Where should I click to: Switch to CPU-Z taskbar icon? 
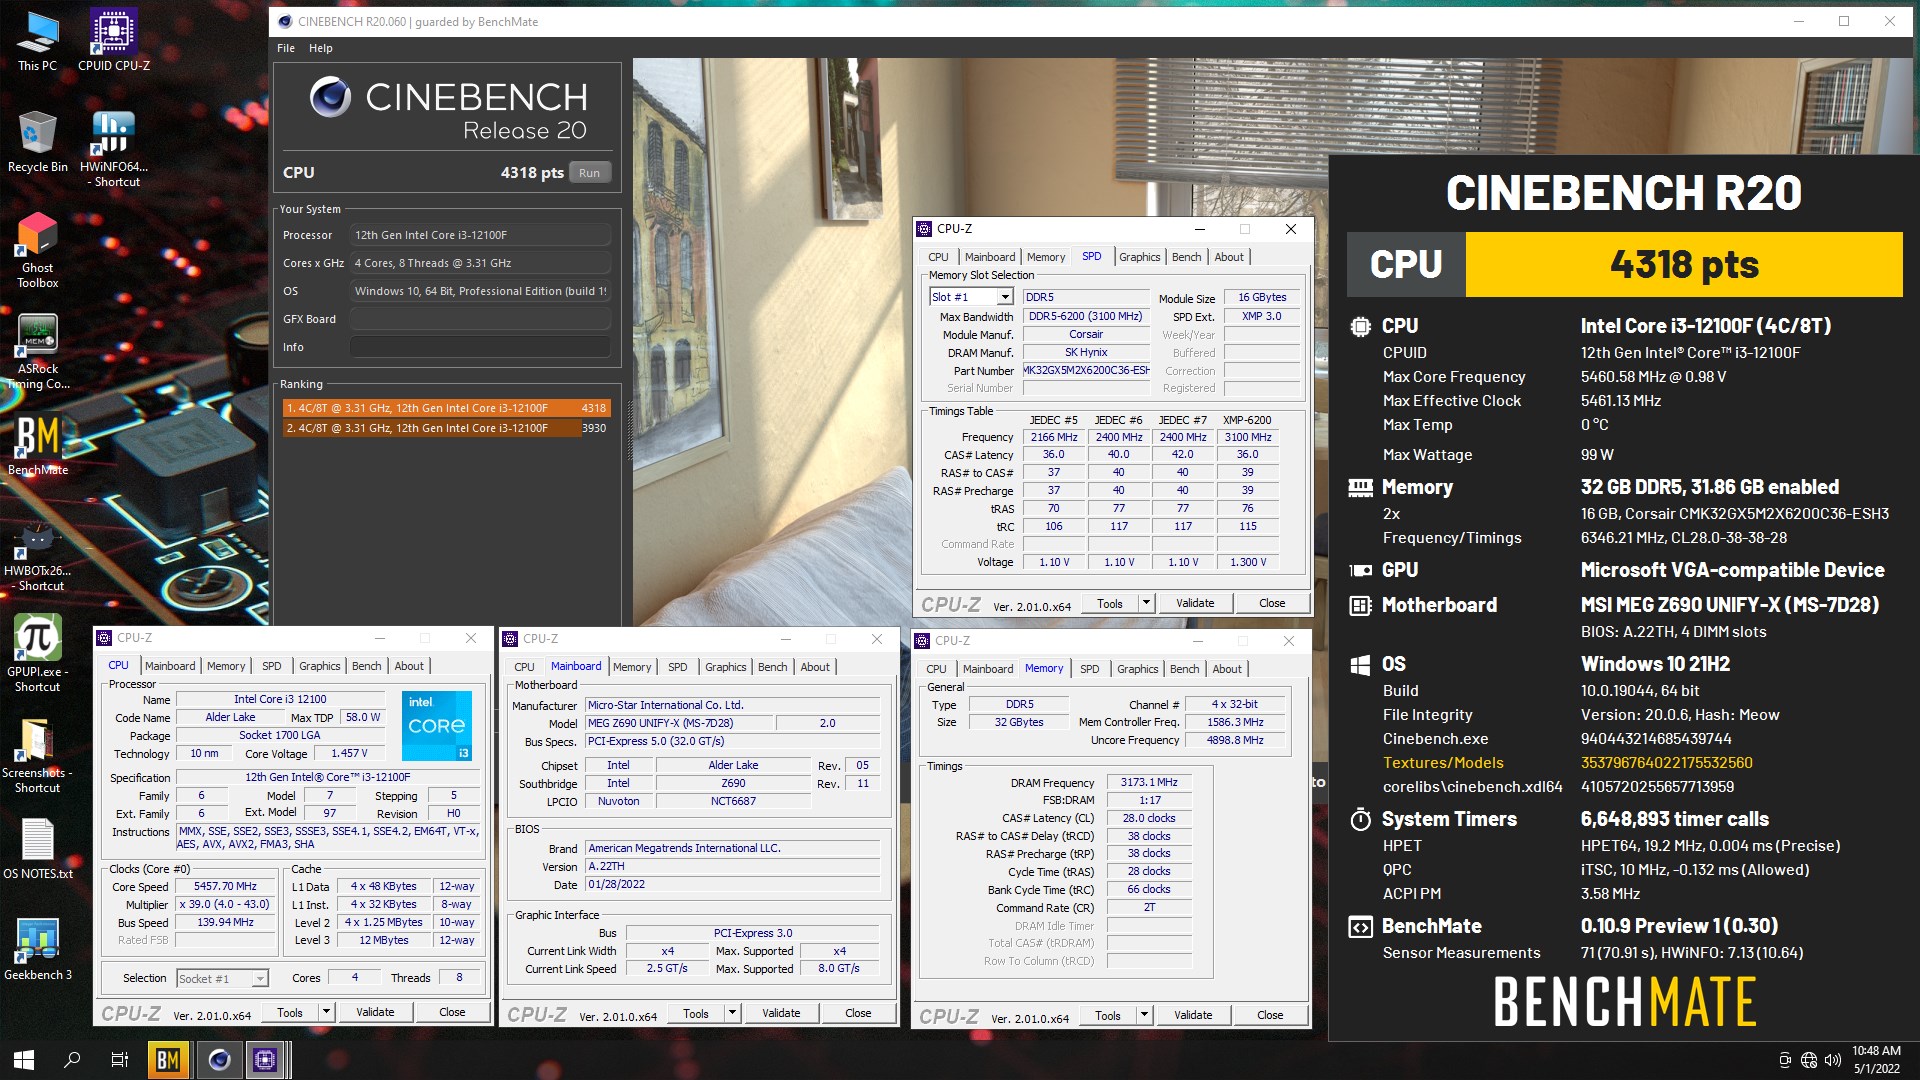point(266,1059)
